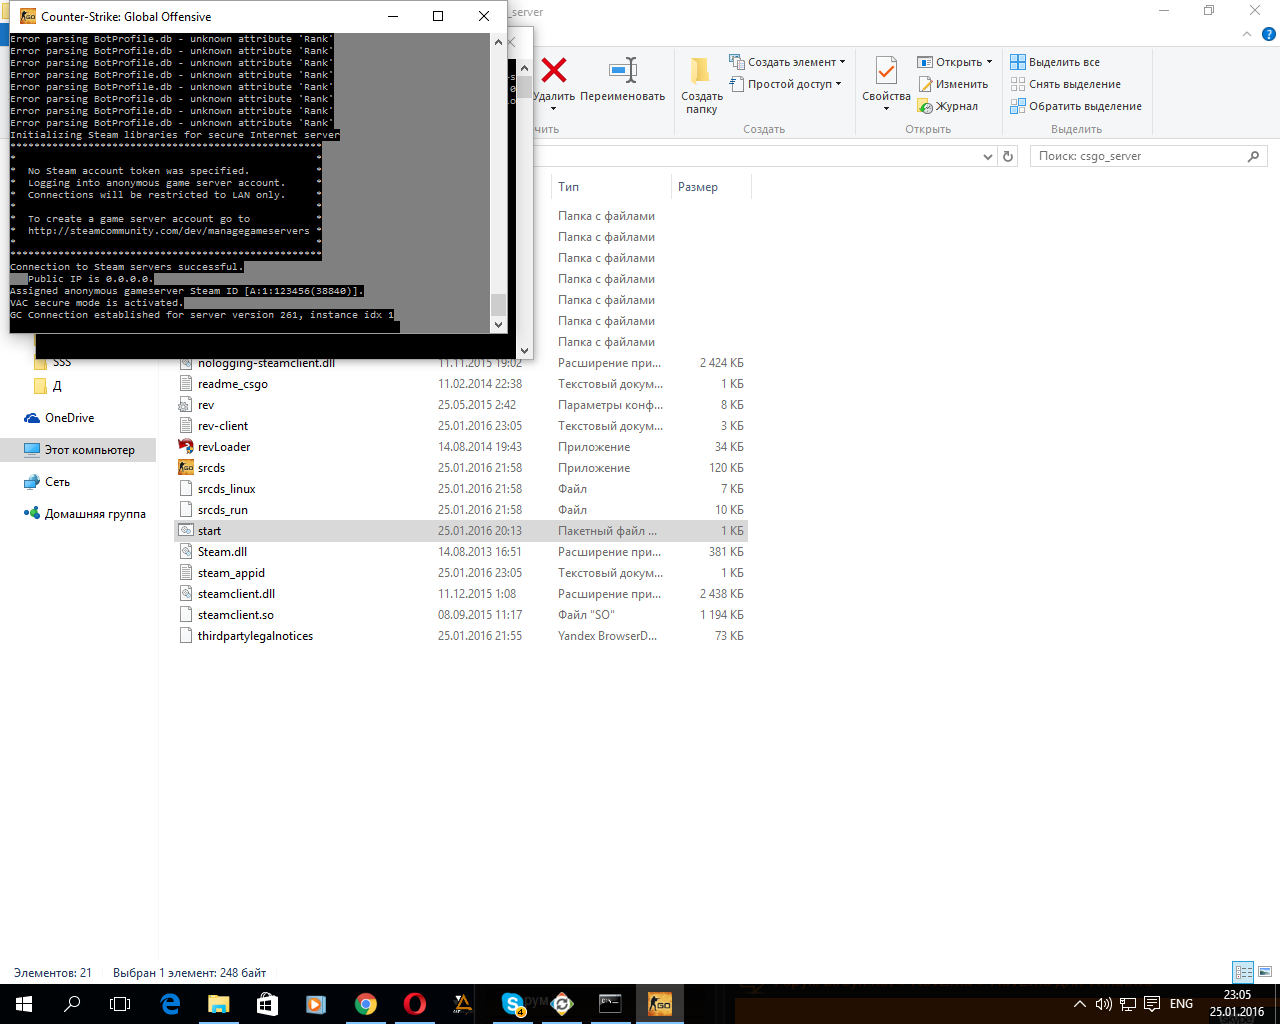Sort files by the Размер column header

pos(710,187)
